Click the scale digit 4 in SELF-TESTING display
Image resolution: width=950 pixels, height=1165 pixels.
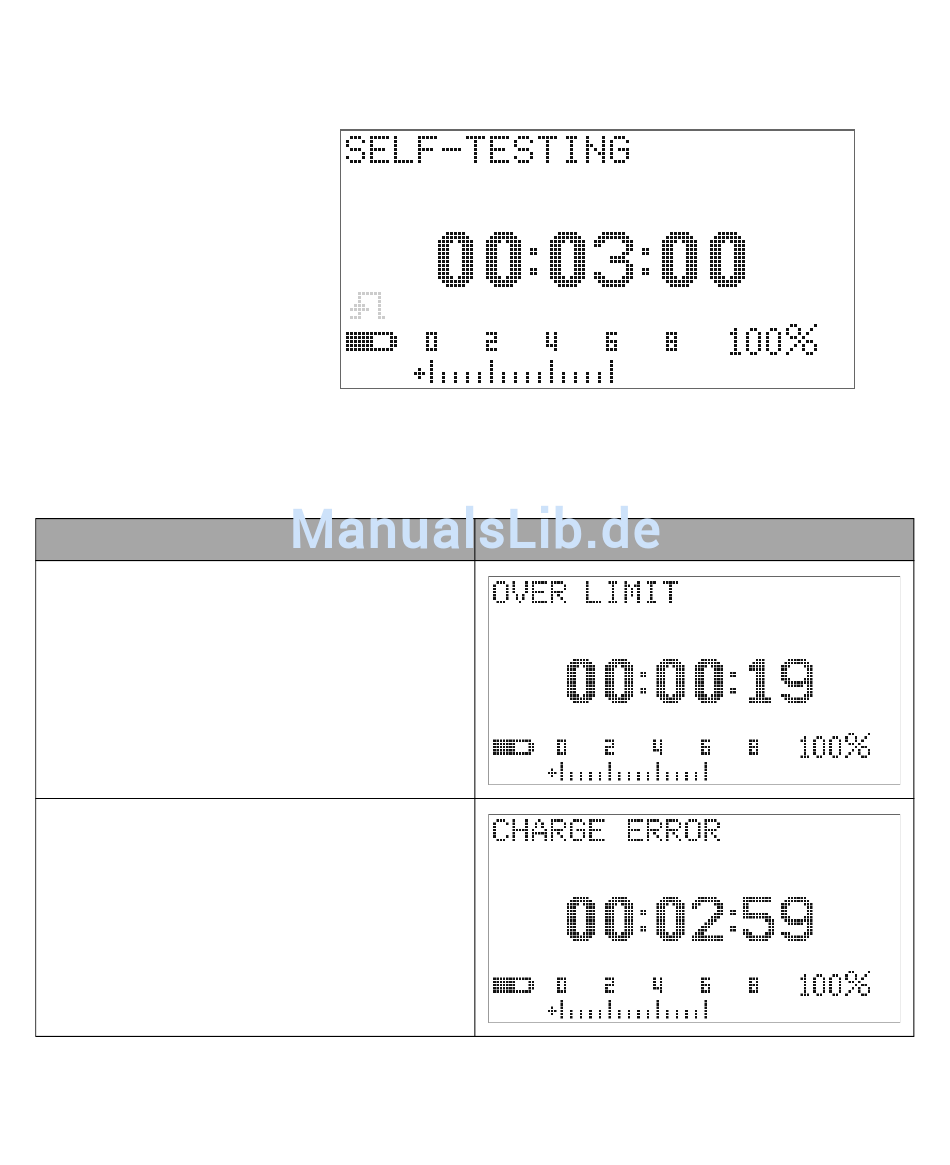coord(551,342)
